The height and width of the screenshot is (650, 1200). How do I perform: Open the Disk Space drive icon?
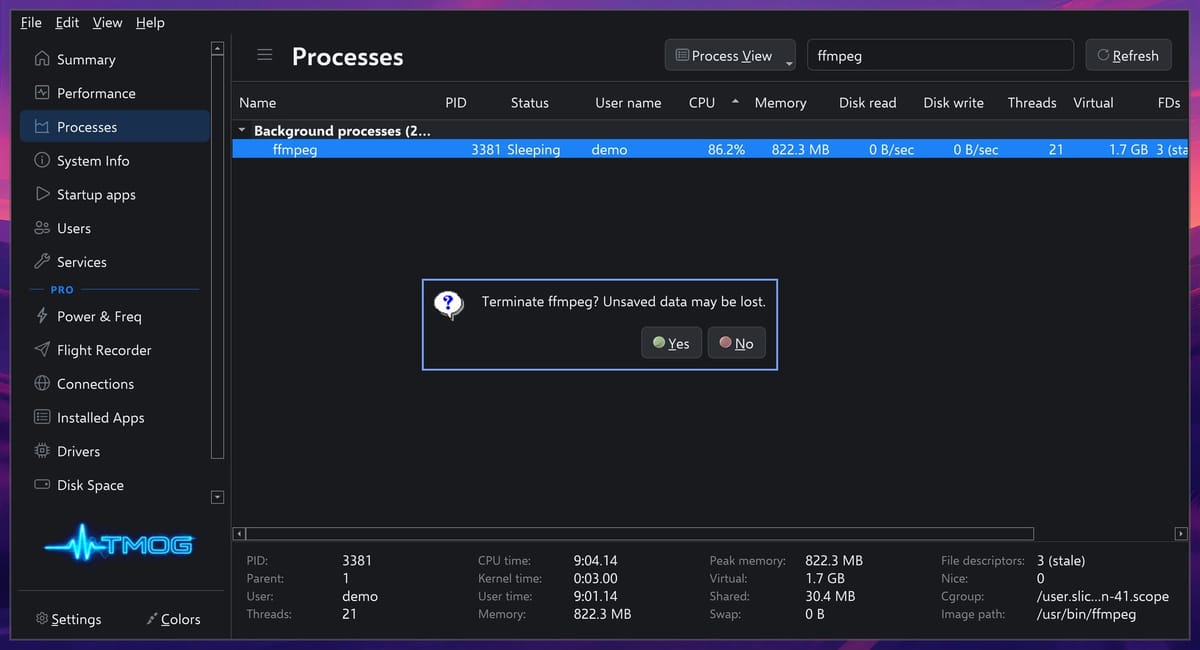[41, 485]
